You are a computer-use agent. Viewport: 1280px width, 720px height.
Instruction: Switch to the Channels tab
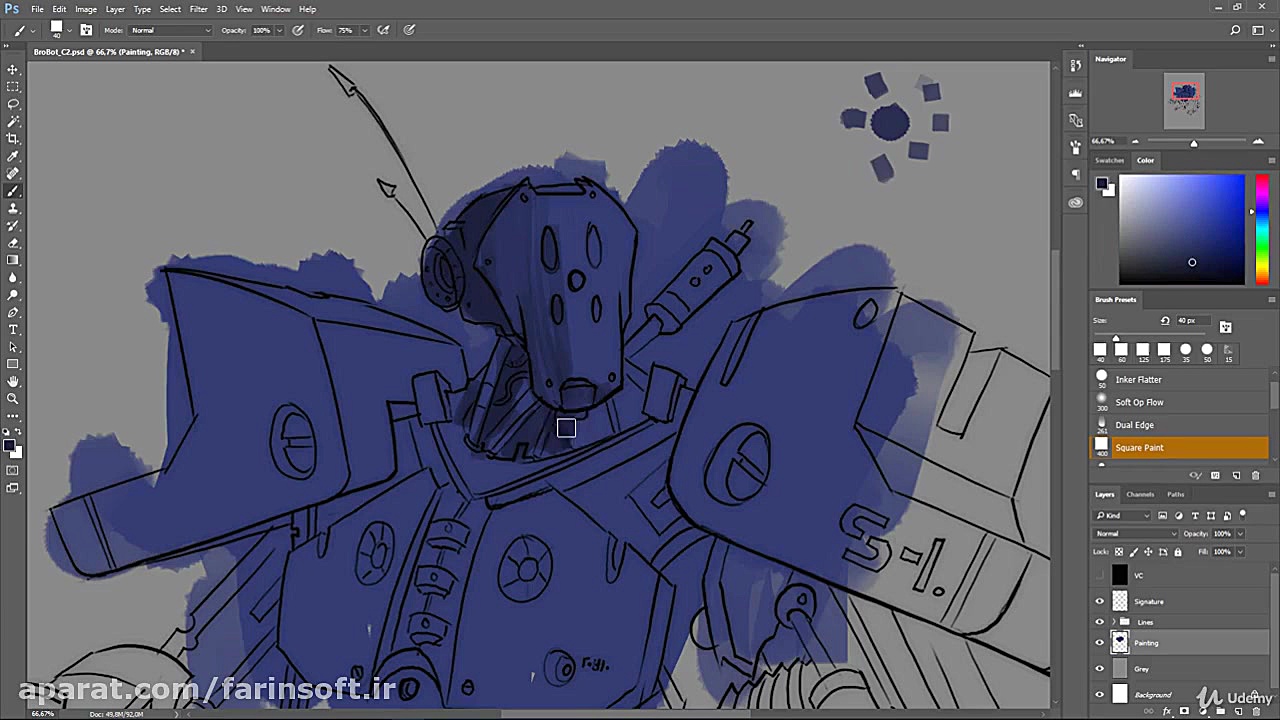1140,494
